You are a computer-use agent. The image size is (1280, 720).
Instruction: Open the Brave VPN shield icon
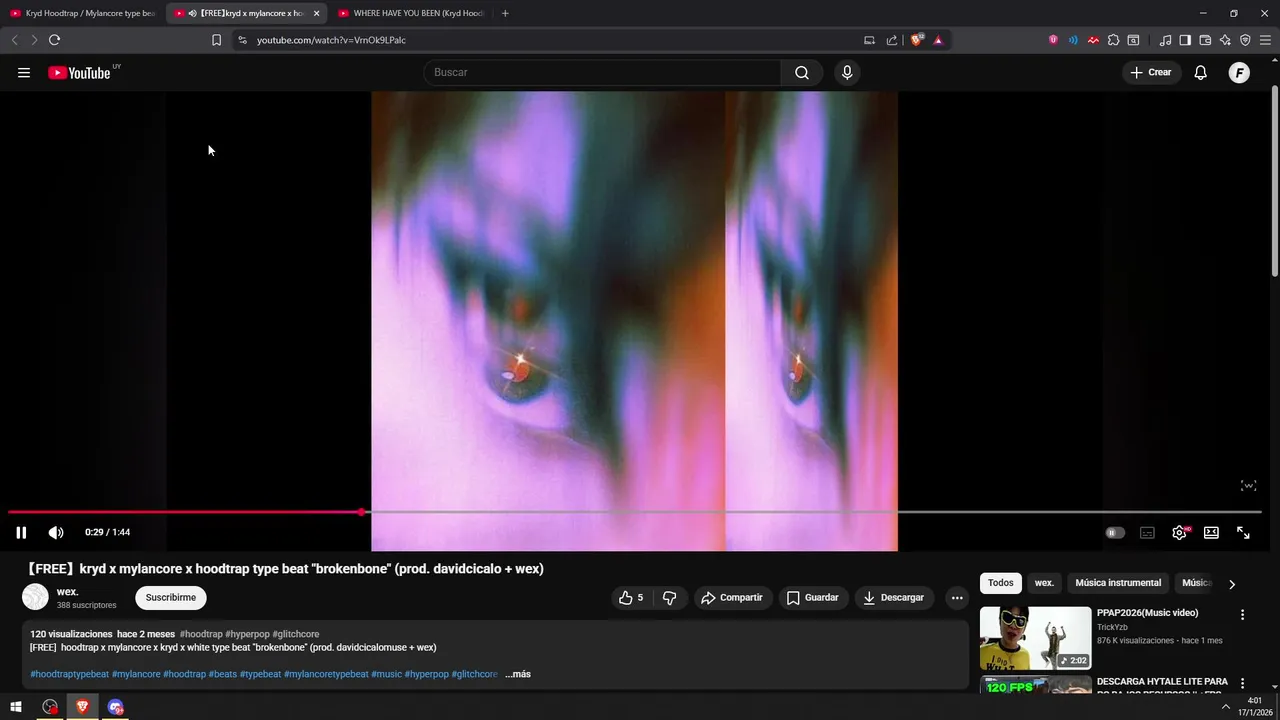pos(1245,40)
